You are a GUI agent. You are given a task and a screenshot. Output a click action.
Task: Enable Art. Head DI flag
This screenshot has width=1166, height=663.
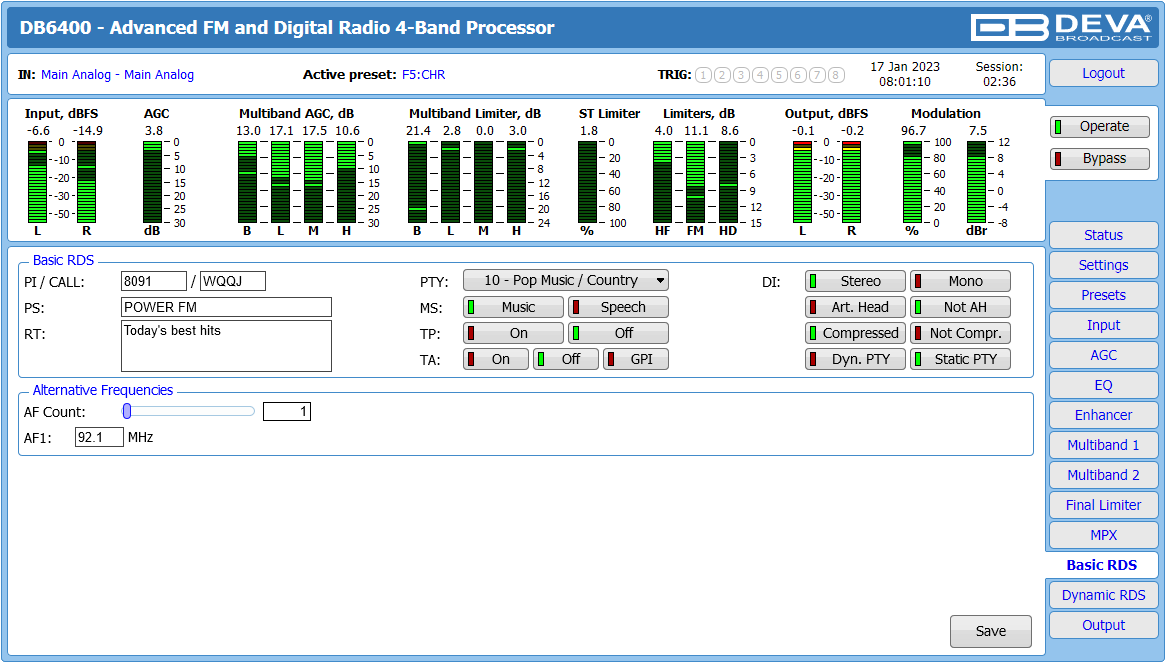855,307
